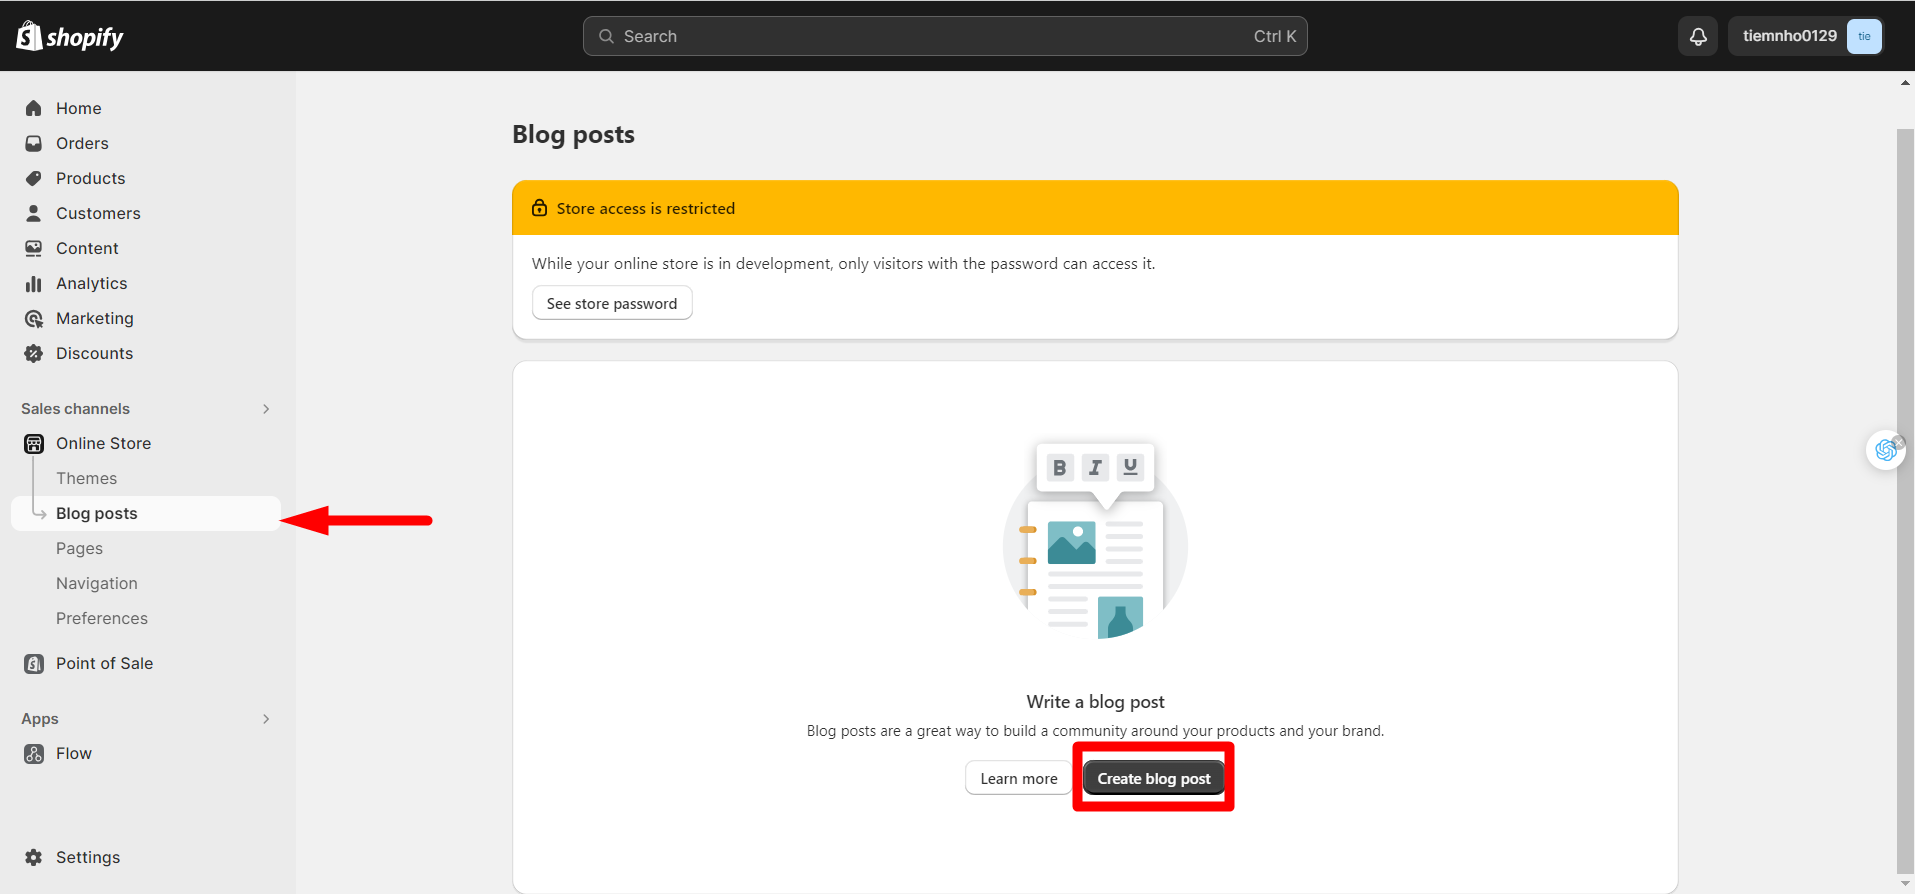
Task: Click the search magnifier icon
Action: pyautogui.click(x=606, y=36)
